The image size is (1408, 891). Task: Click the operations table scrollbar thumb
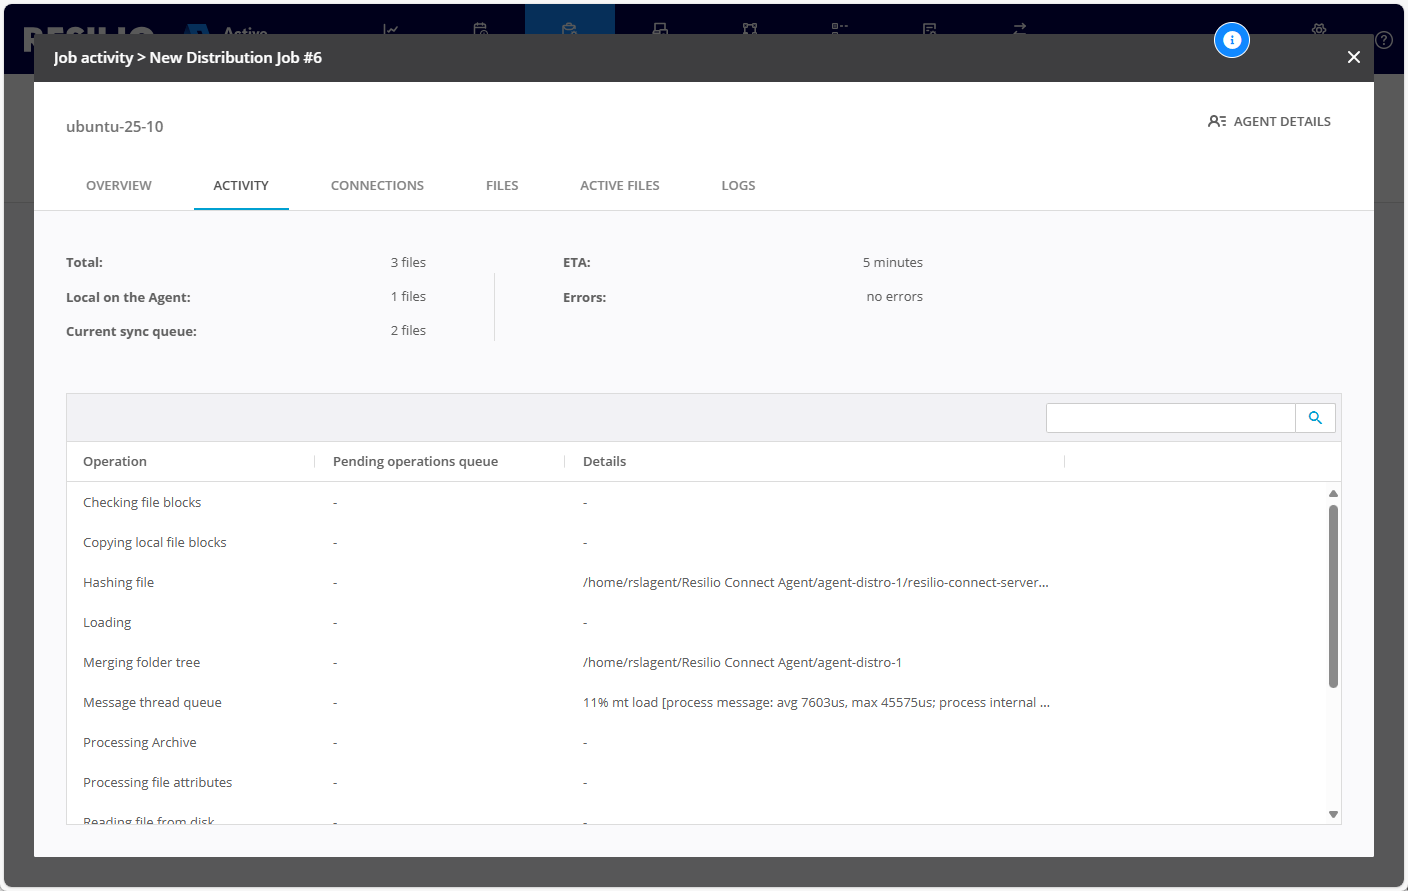point(1333,596)
